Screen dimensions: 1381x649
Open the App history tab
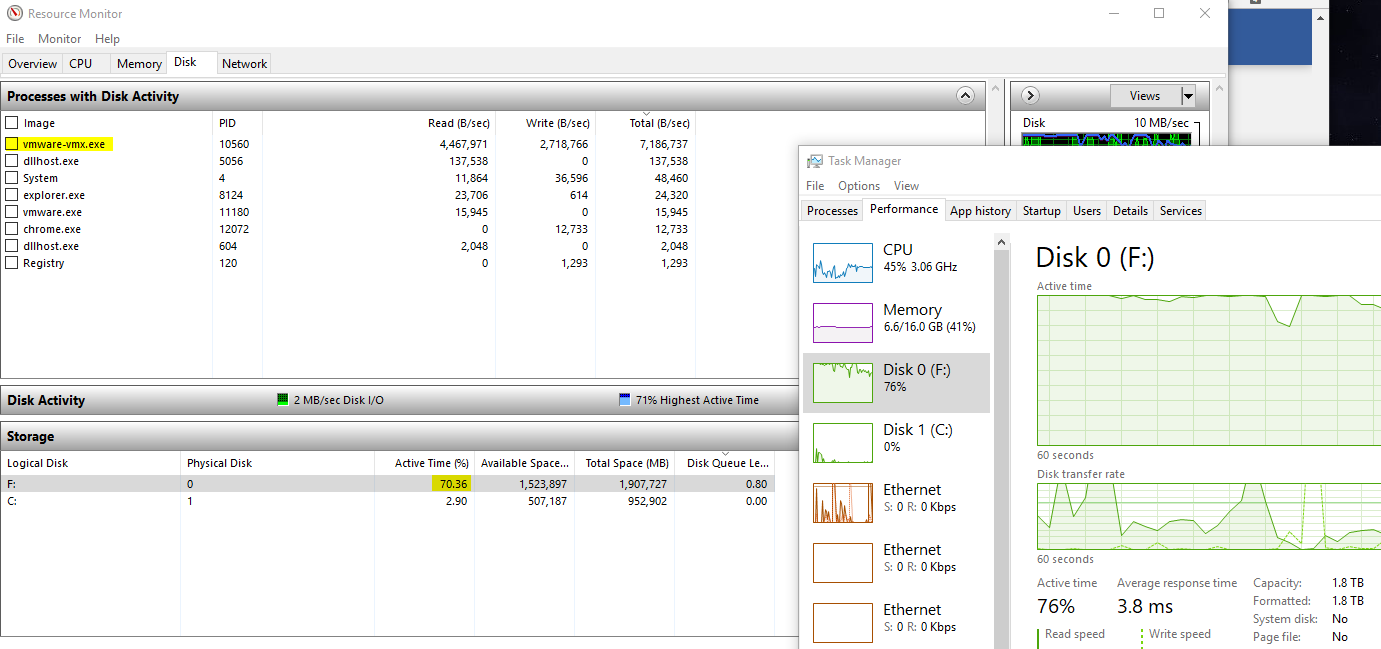[x=980, y=211]
